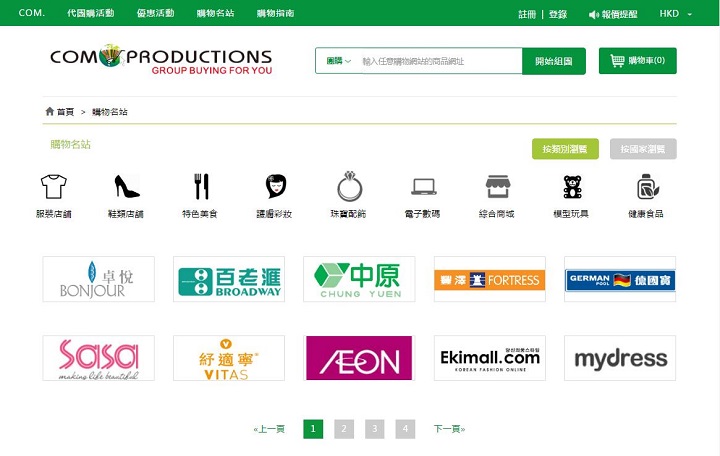Jump to page 4 in pagination
720x456 pixels.
pos(405,429)
